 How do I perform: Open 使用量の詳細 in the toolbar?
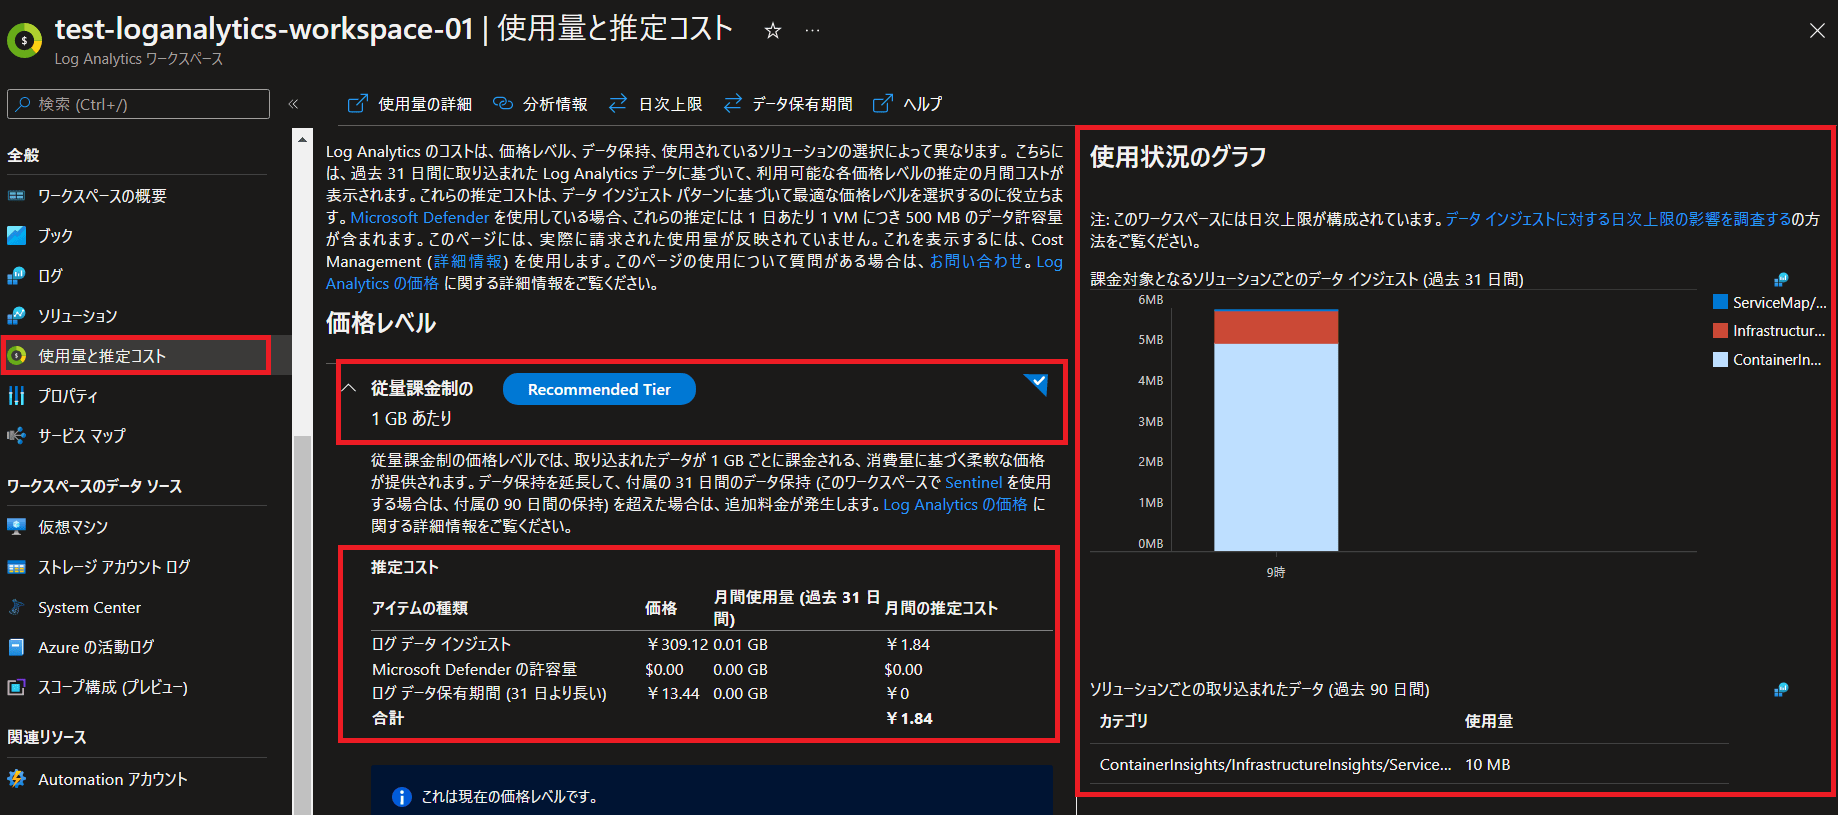coord(410,104)
